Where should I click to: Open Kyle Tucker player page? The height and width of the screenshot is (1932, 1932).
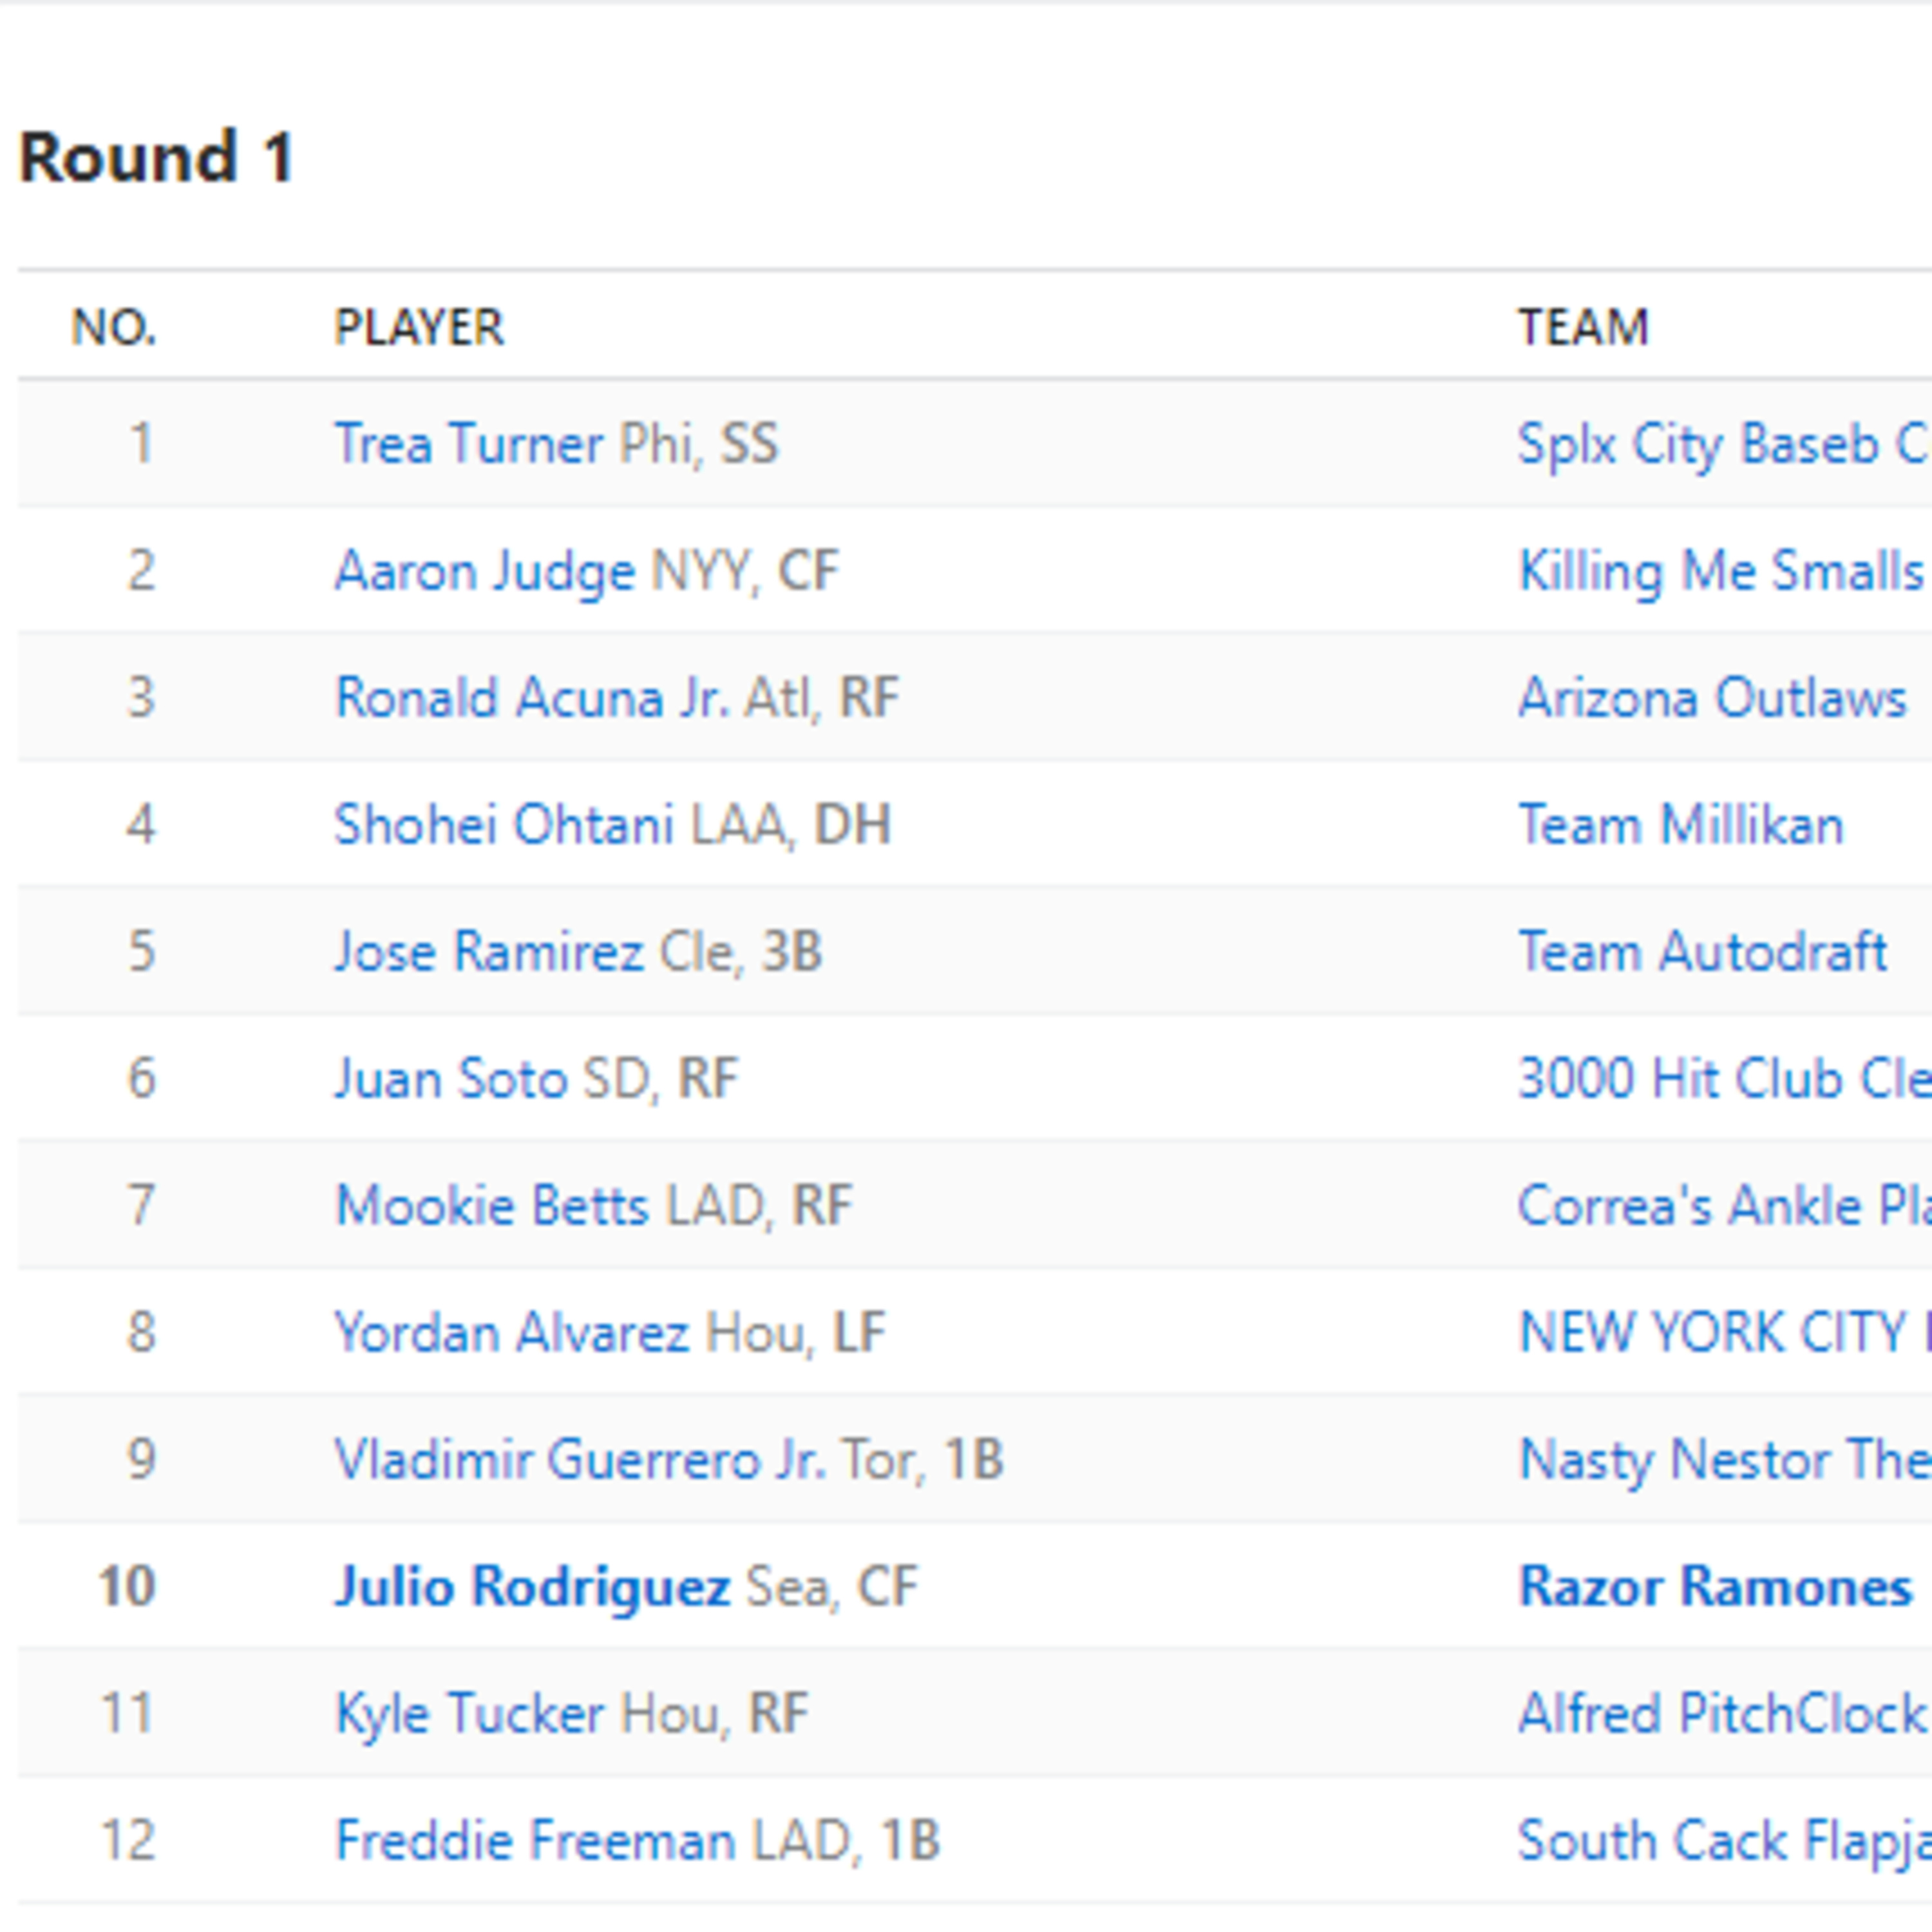pos(469,1713)
